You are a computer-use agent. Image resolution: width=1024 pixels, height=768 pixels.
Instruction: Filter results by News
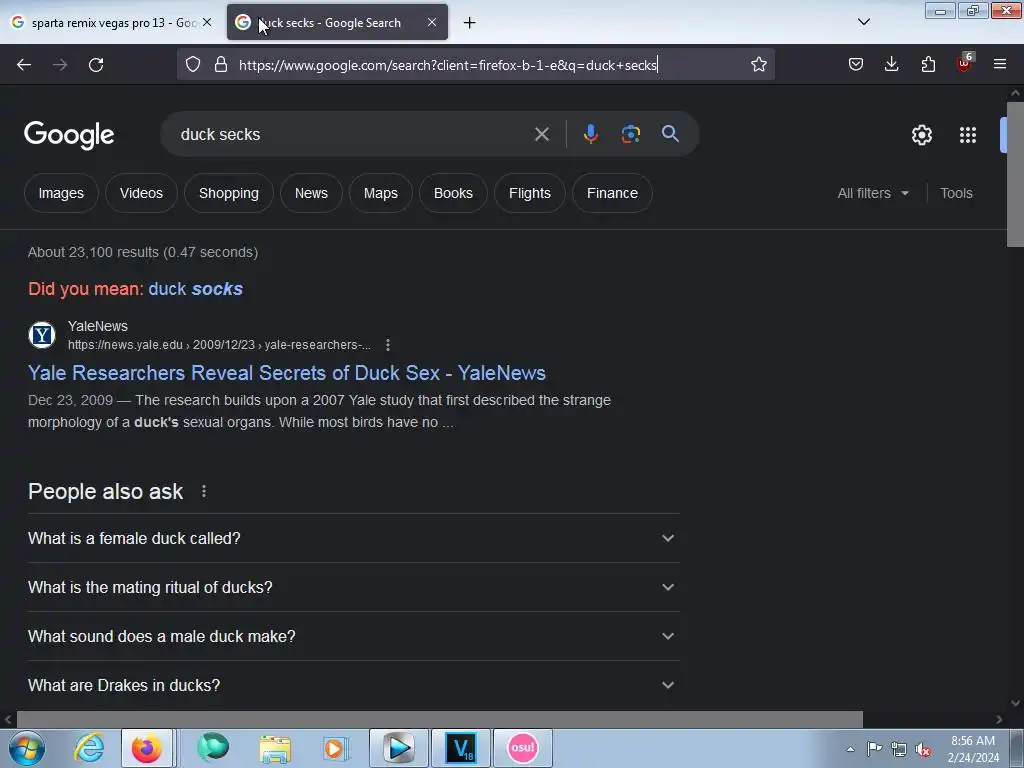[311, 193]
